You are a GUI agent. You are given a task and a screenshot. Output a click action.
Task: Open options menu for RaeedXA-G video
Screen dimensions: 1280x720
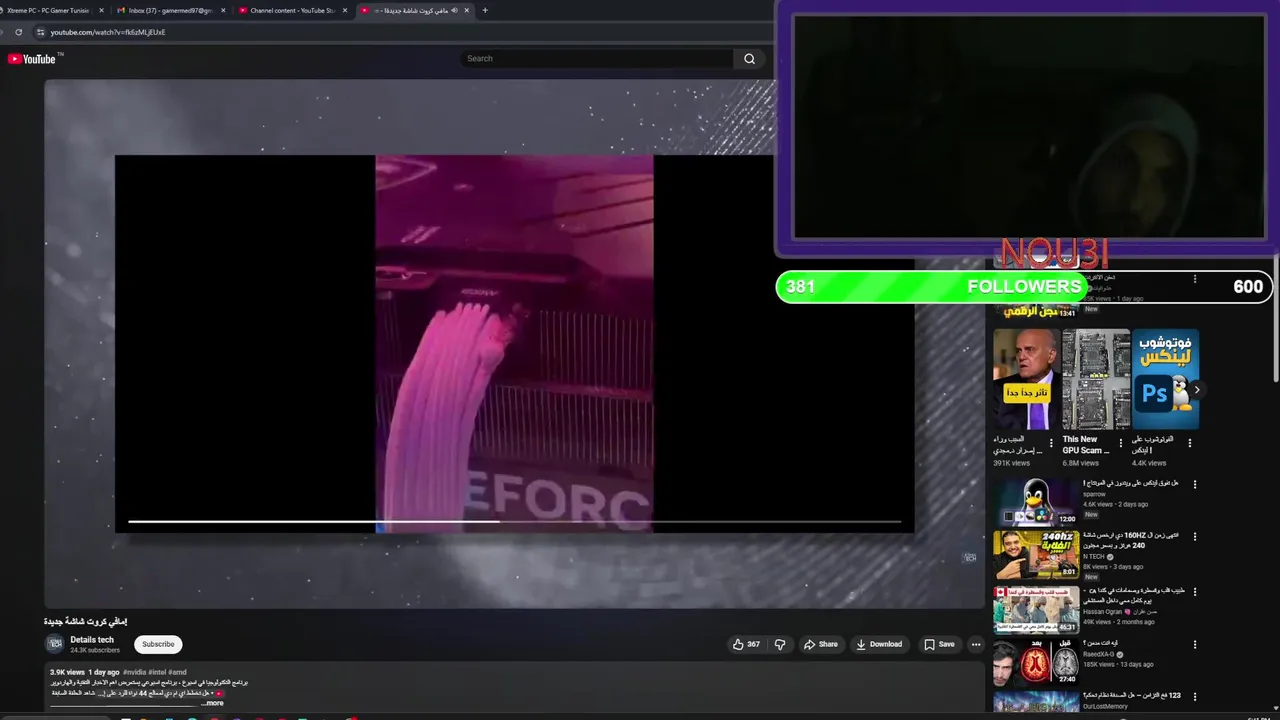1194,644
